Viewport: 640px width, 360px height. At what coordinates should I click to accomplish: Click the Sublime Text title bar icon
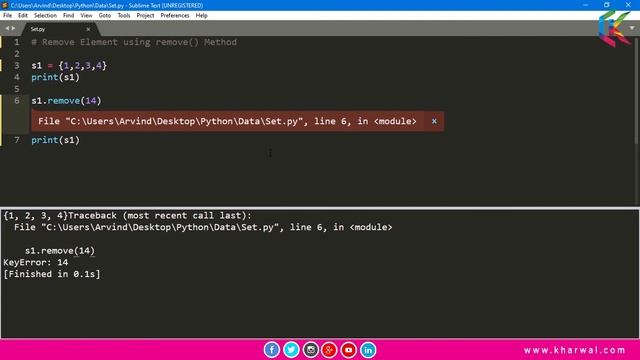tap(5, 5)
